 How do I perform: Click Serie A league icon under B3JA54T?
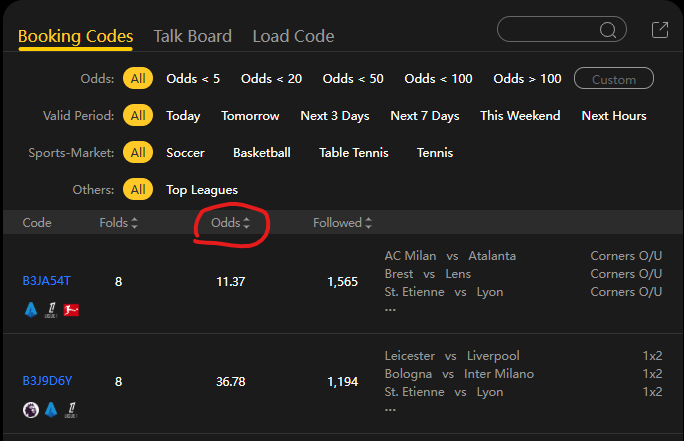point(31,310)
